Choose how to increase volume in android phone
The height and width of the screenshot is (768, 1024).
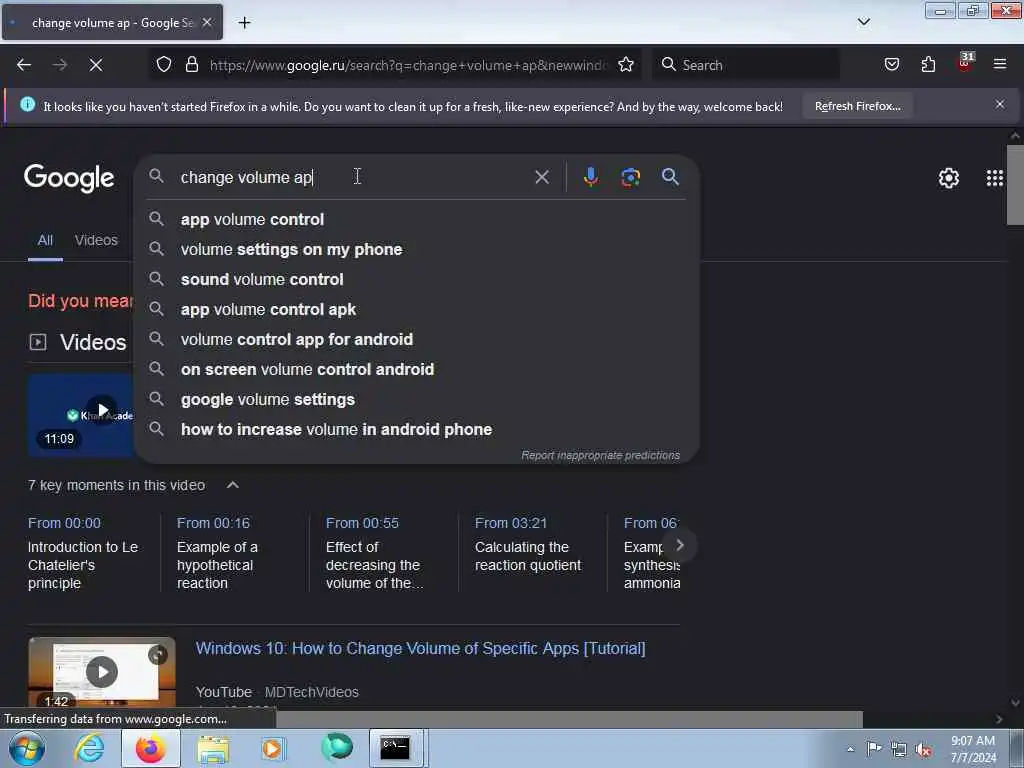(417, 430)
